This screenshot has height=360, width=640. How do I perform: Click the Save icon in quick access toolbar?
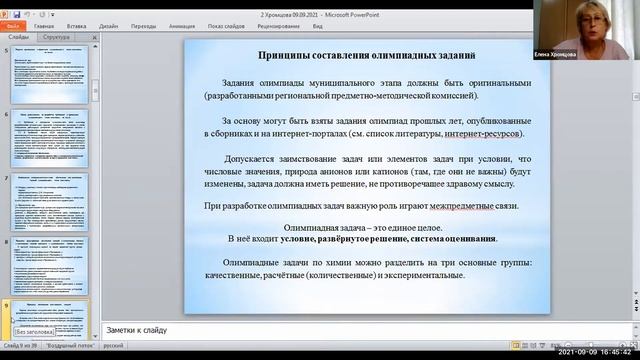[x=17, y=15]
